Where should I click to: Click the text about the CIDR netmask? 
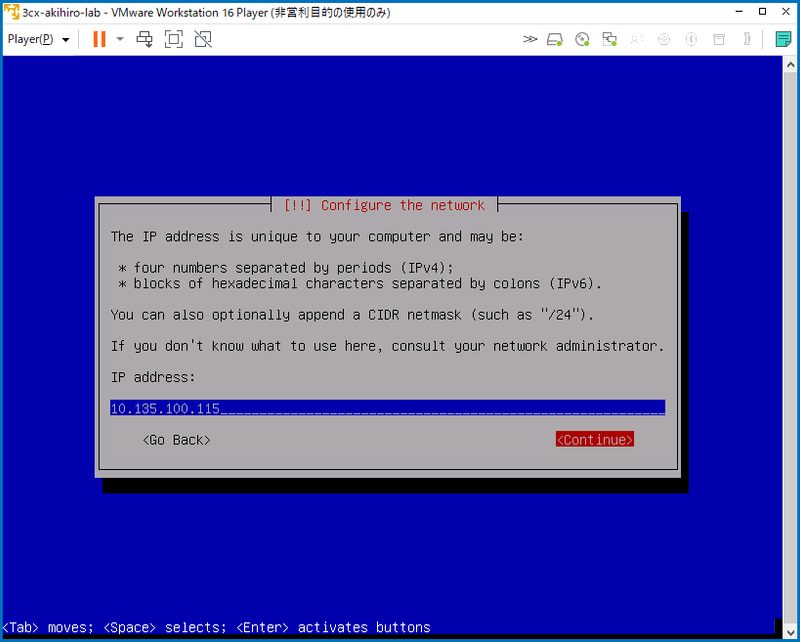352,315
